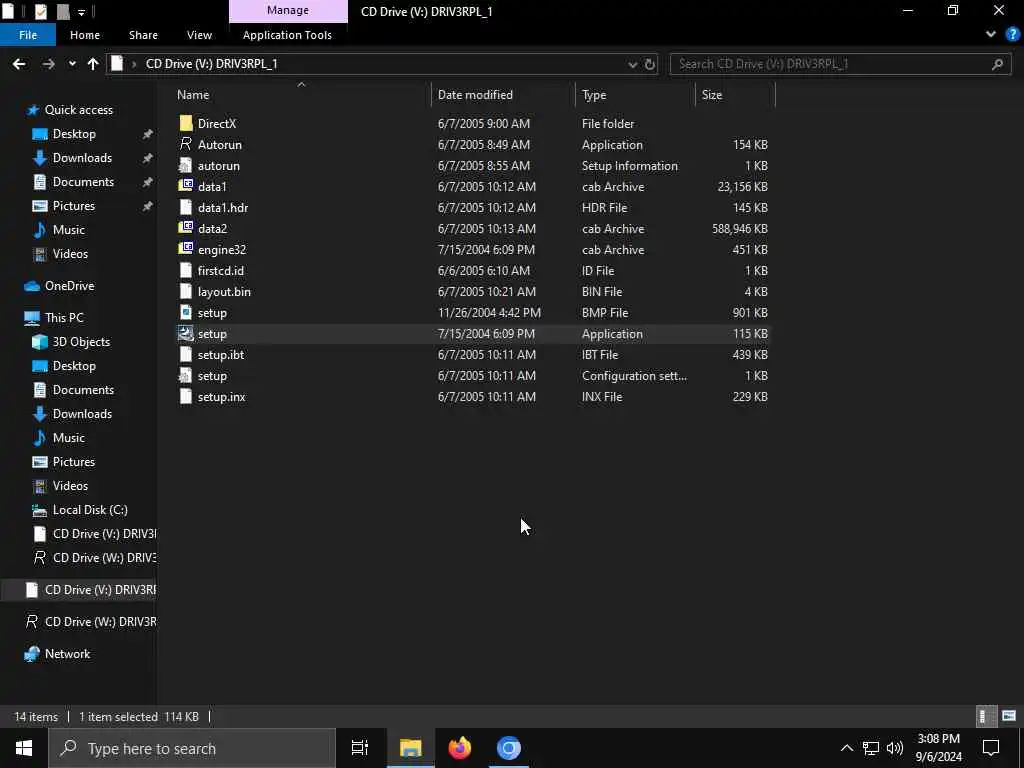This screenshot has width=1024, height=768.
Task: Open the quick access toolbar customize dropdown
Action: 81,12
